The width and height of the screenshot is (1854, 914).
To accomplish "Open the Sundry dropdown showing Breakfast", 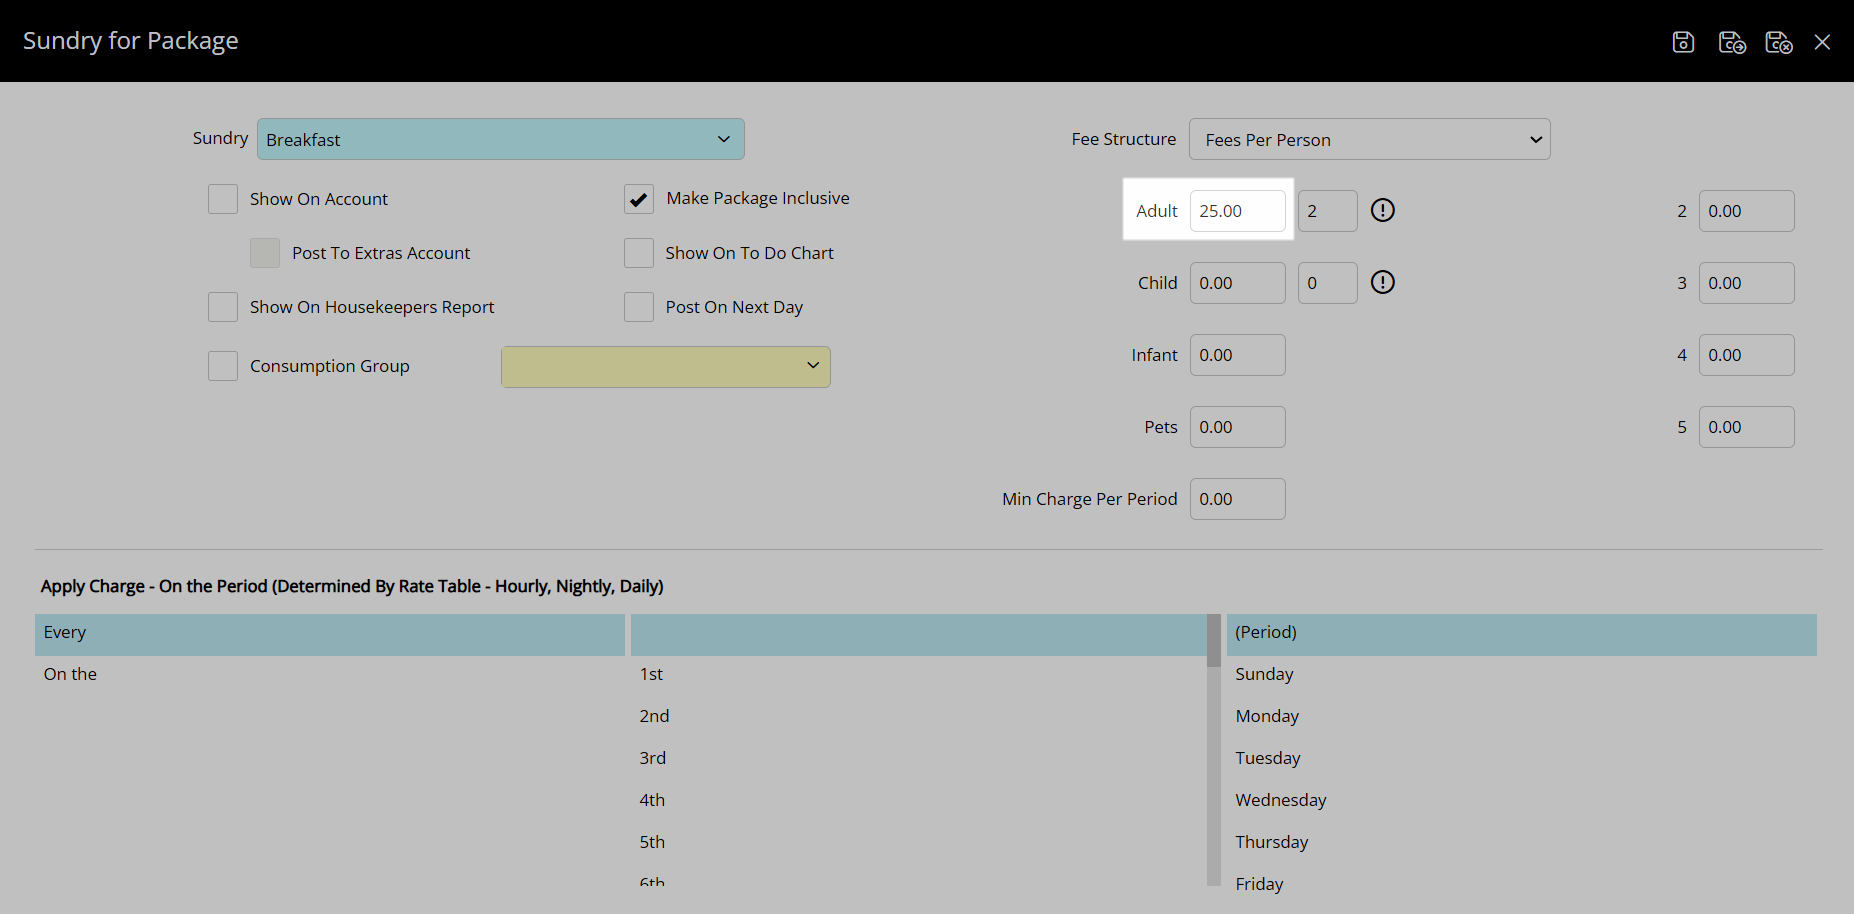I will 500,139.
